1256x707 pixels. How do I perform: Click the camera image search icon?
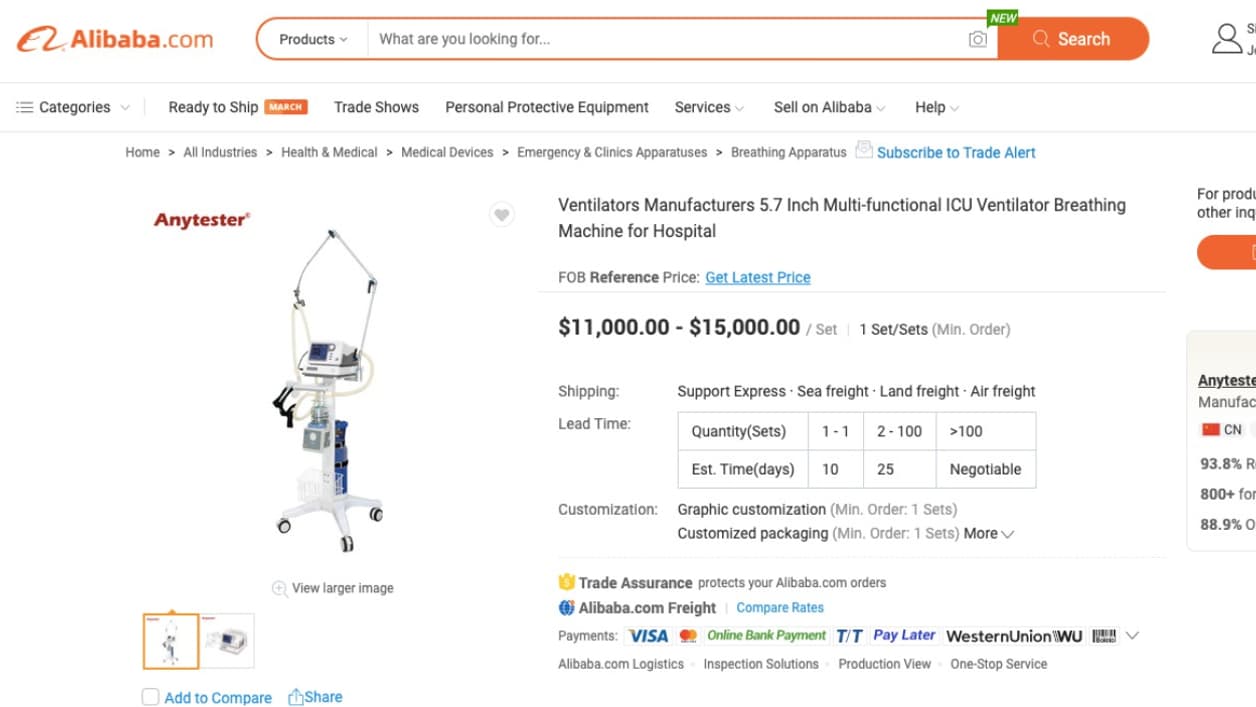pyautogui.click(x=977, y=39)
